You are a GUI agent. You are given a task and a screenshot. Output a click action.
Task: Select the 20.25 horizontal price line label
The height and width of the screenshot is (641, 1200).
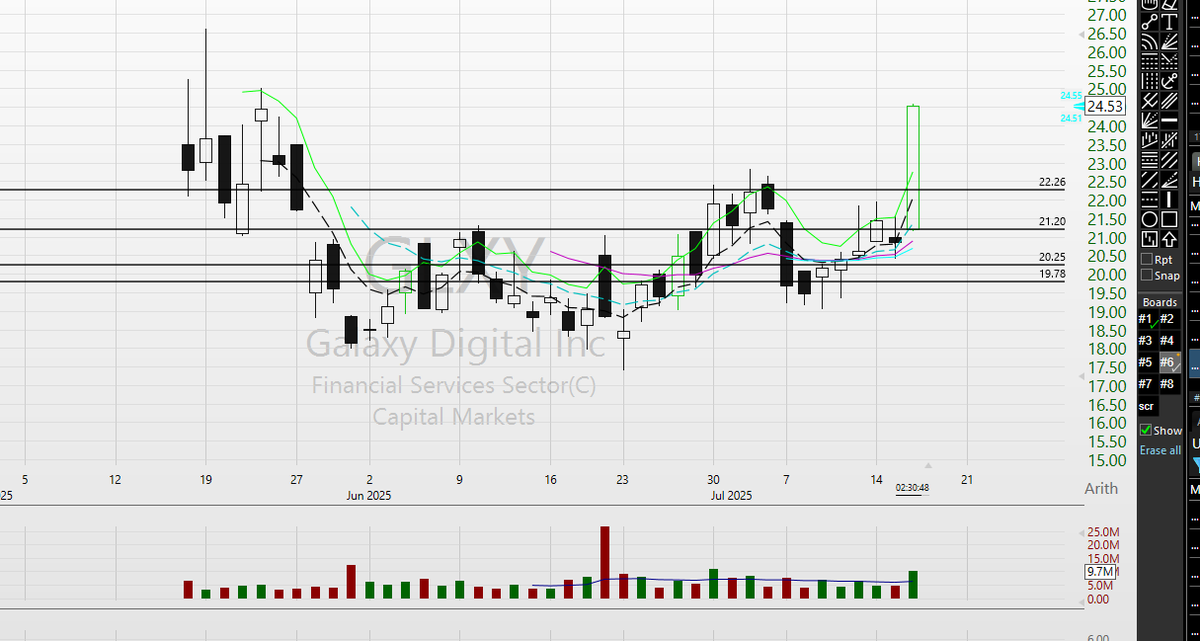1052,257
